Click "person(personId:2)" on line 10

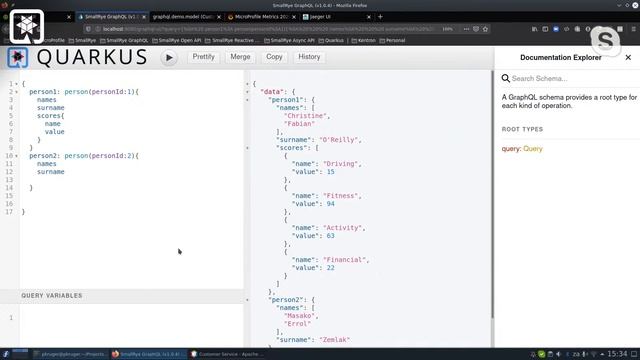(100, 156)
